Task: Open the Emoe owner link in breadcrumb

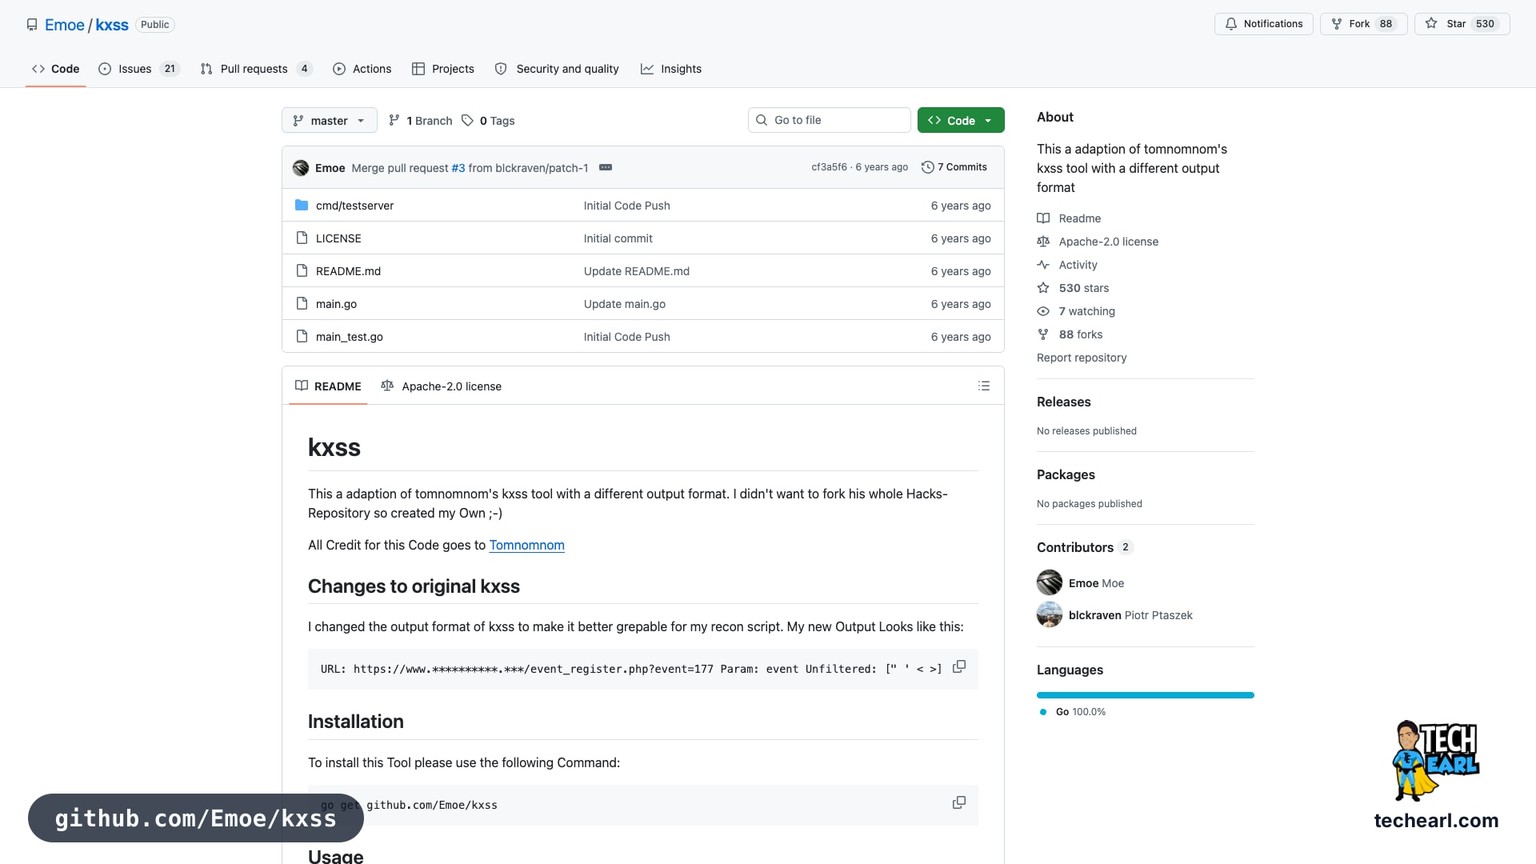Action: 64,25
